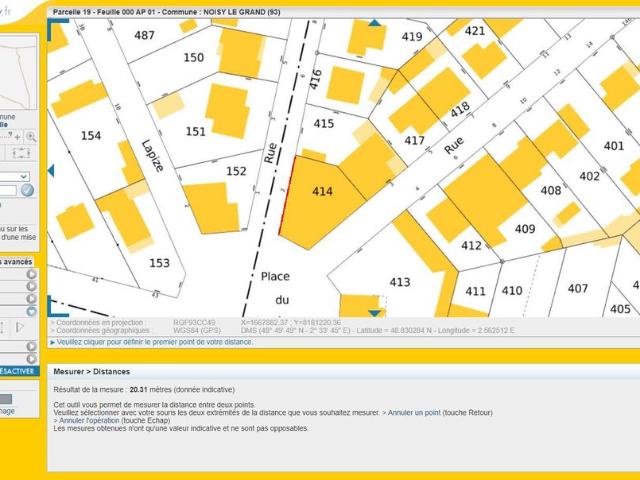The width and height of the screenshot is (640, 480).
Task: Open the sidebar dropdown list
Action: [14, 176]
